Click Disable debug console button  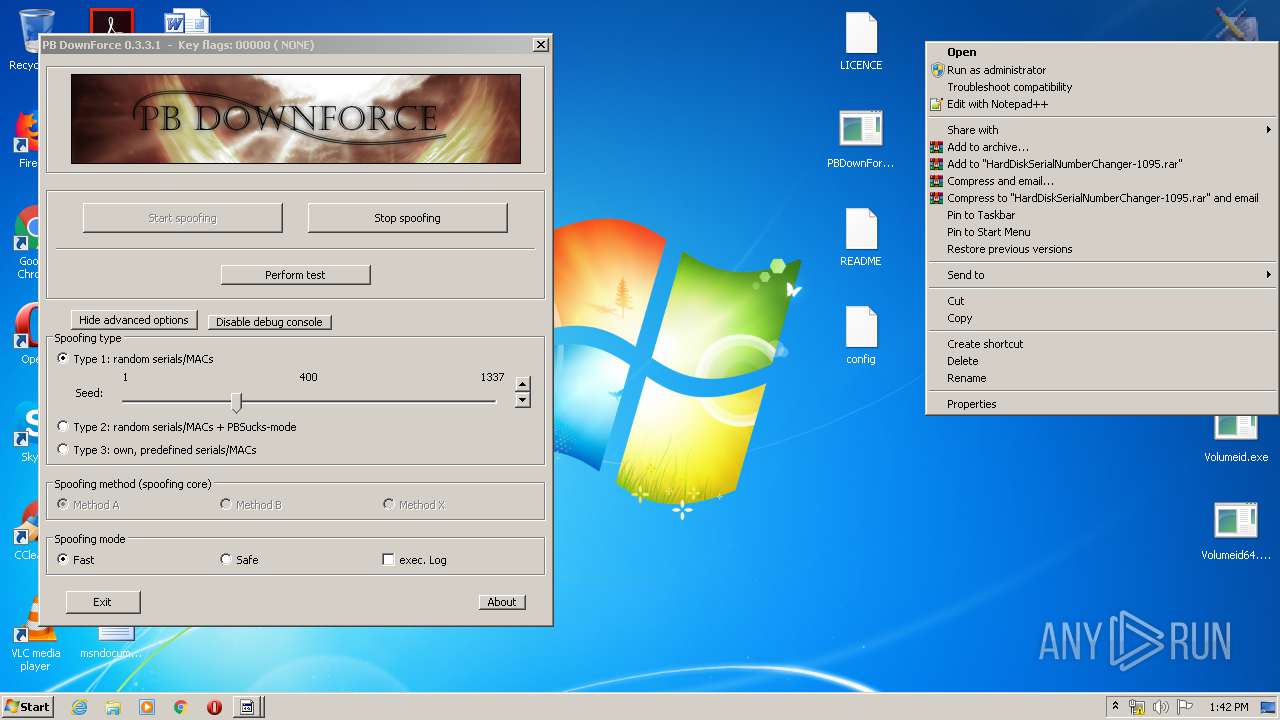point(269,322)
